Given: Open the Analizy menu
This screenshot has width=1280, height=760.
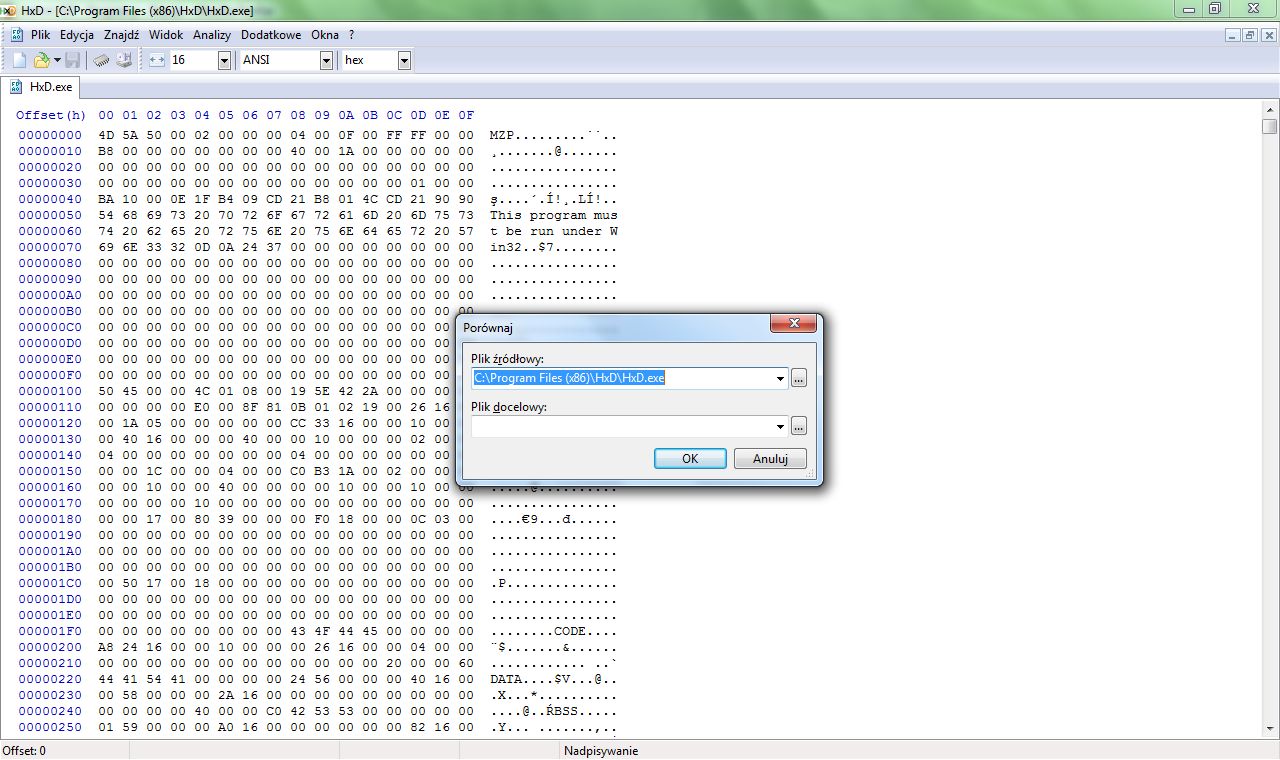Looking at the screenshot, I should pyautogui.click(x=212, y=34).
